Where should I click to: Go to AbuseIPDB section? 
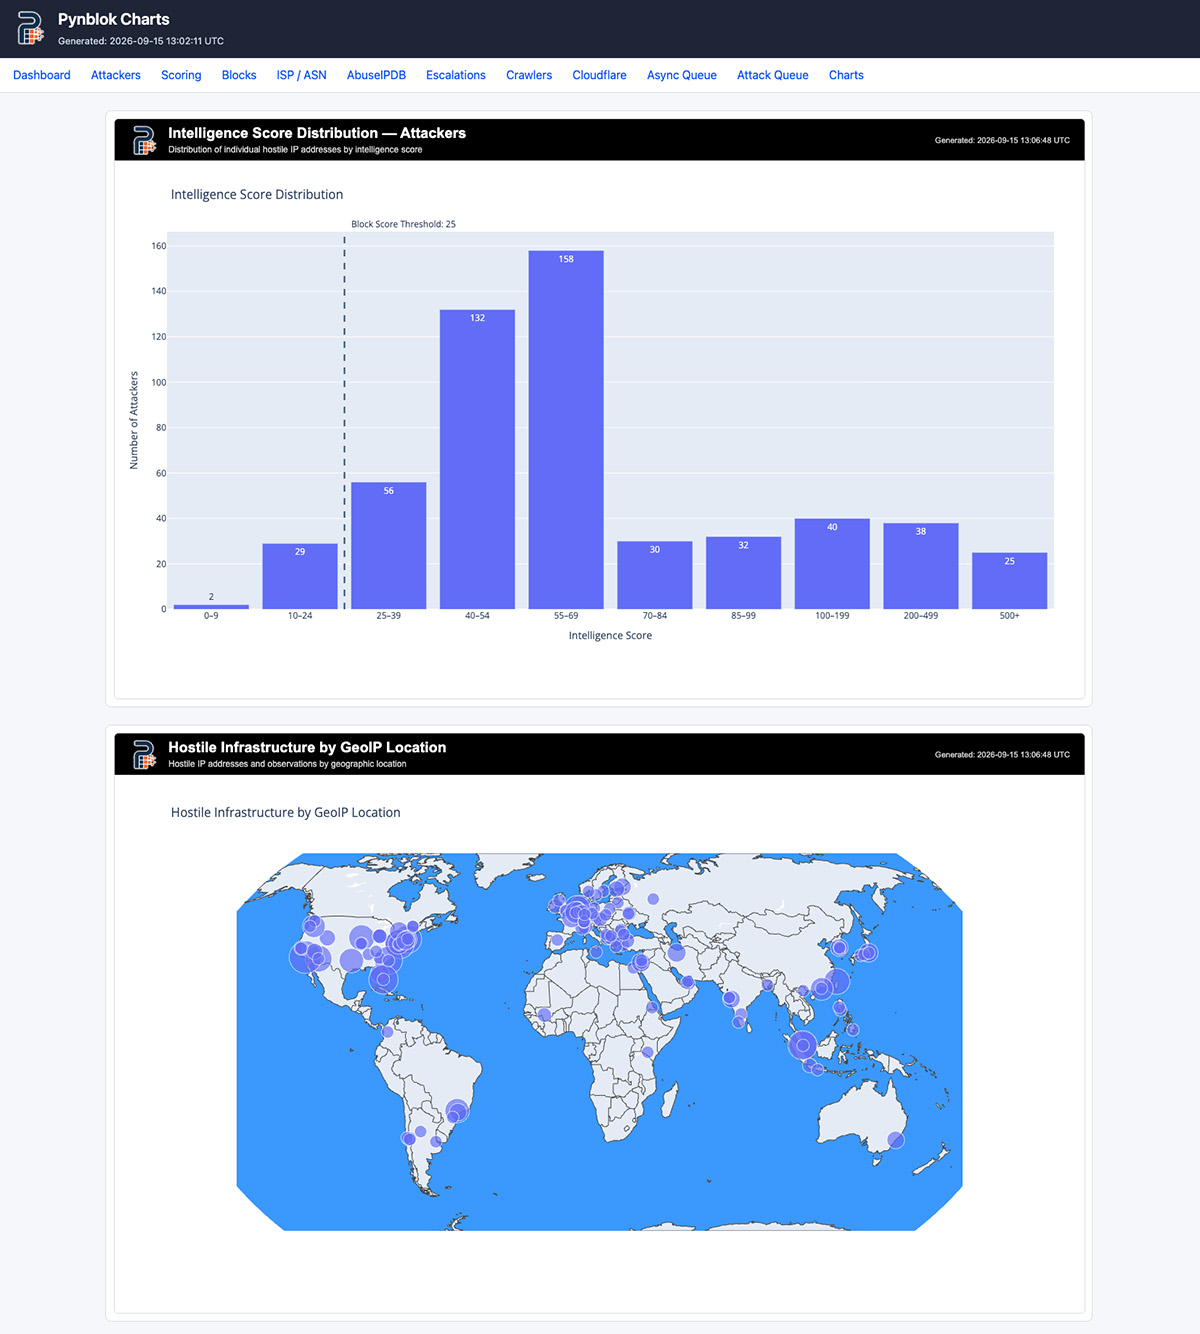[x=376, y=75]
